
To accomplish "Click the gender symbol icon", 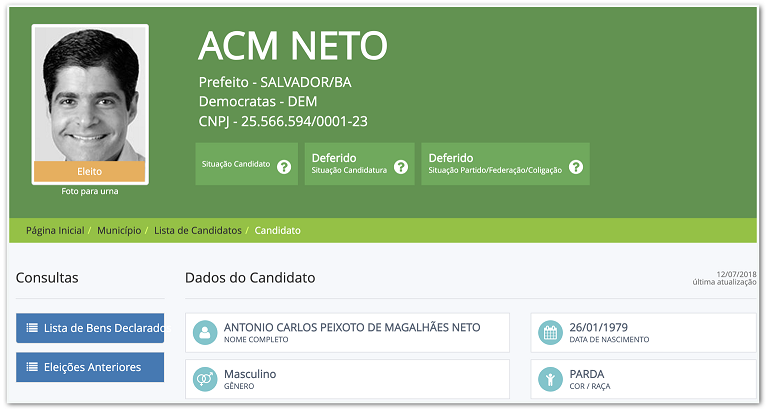I will (x=204, y=379).
